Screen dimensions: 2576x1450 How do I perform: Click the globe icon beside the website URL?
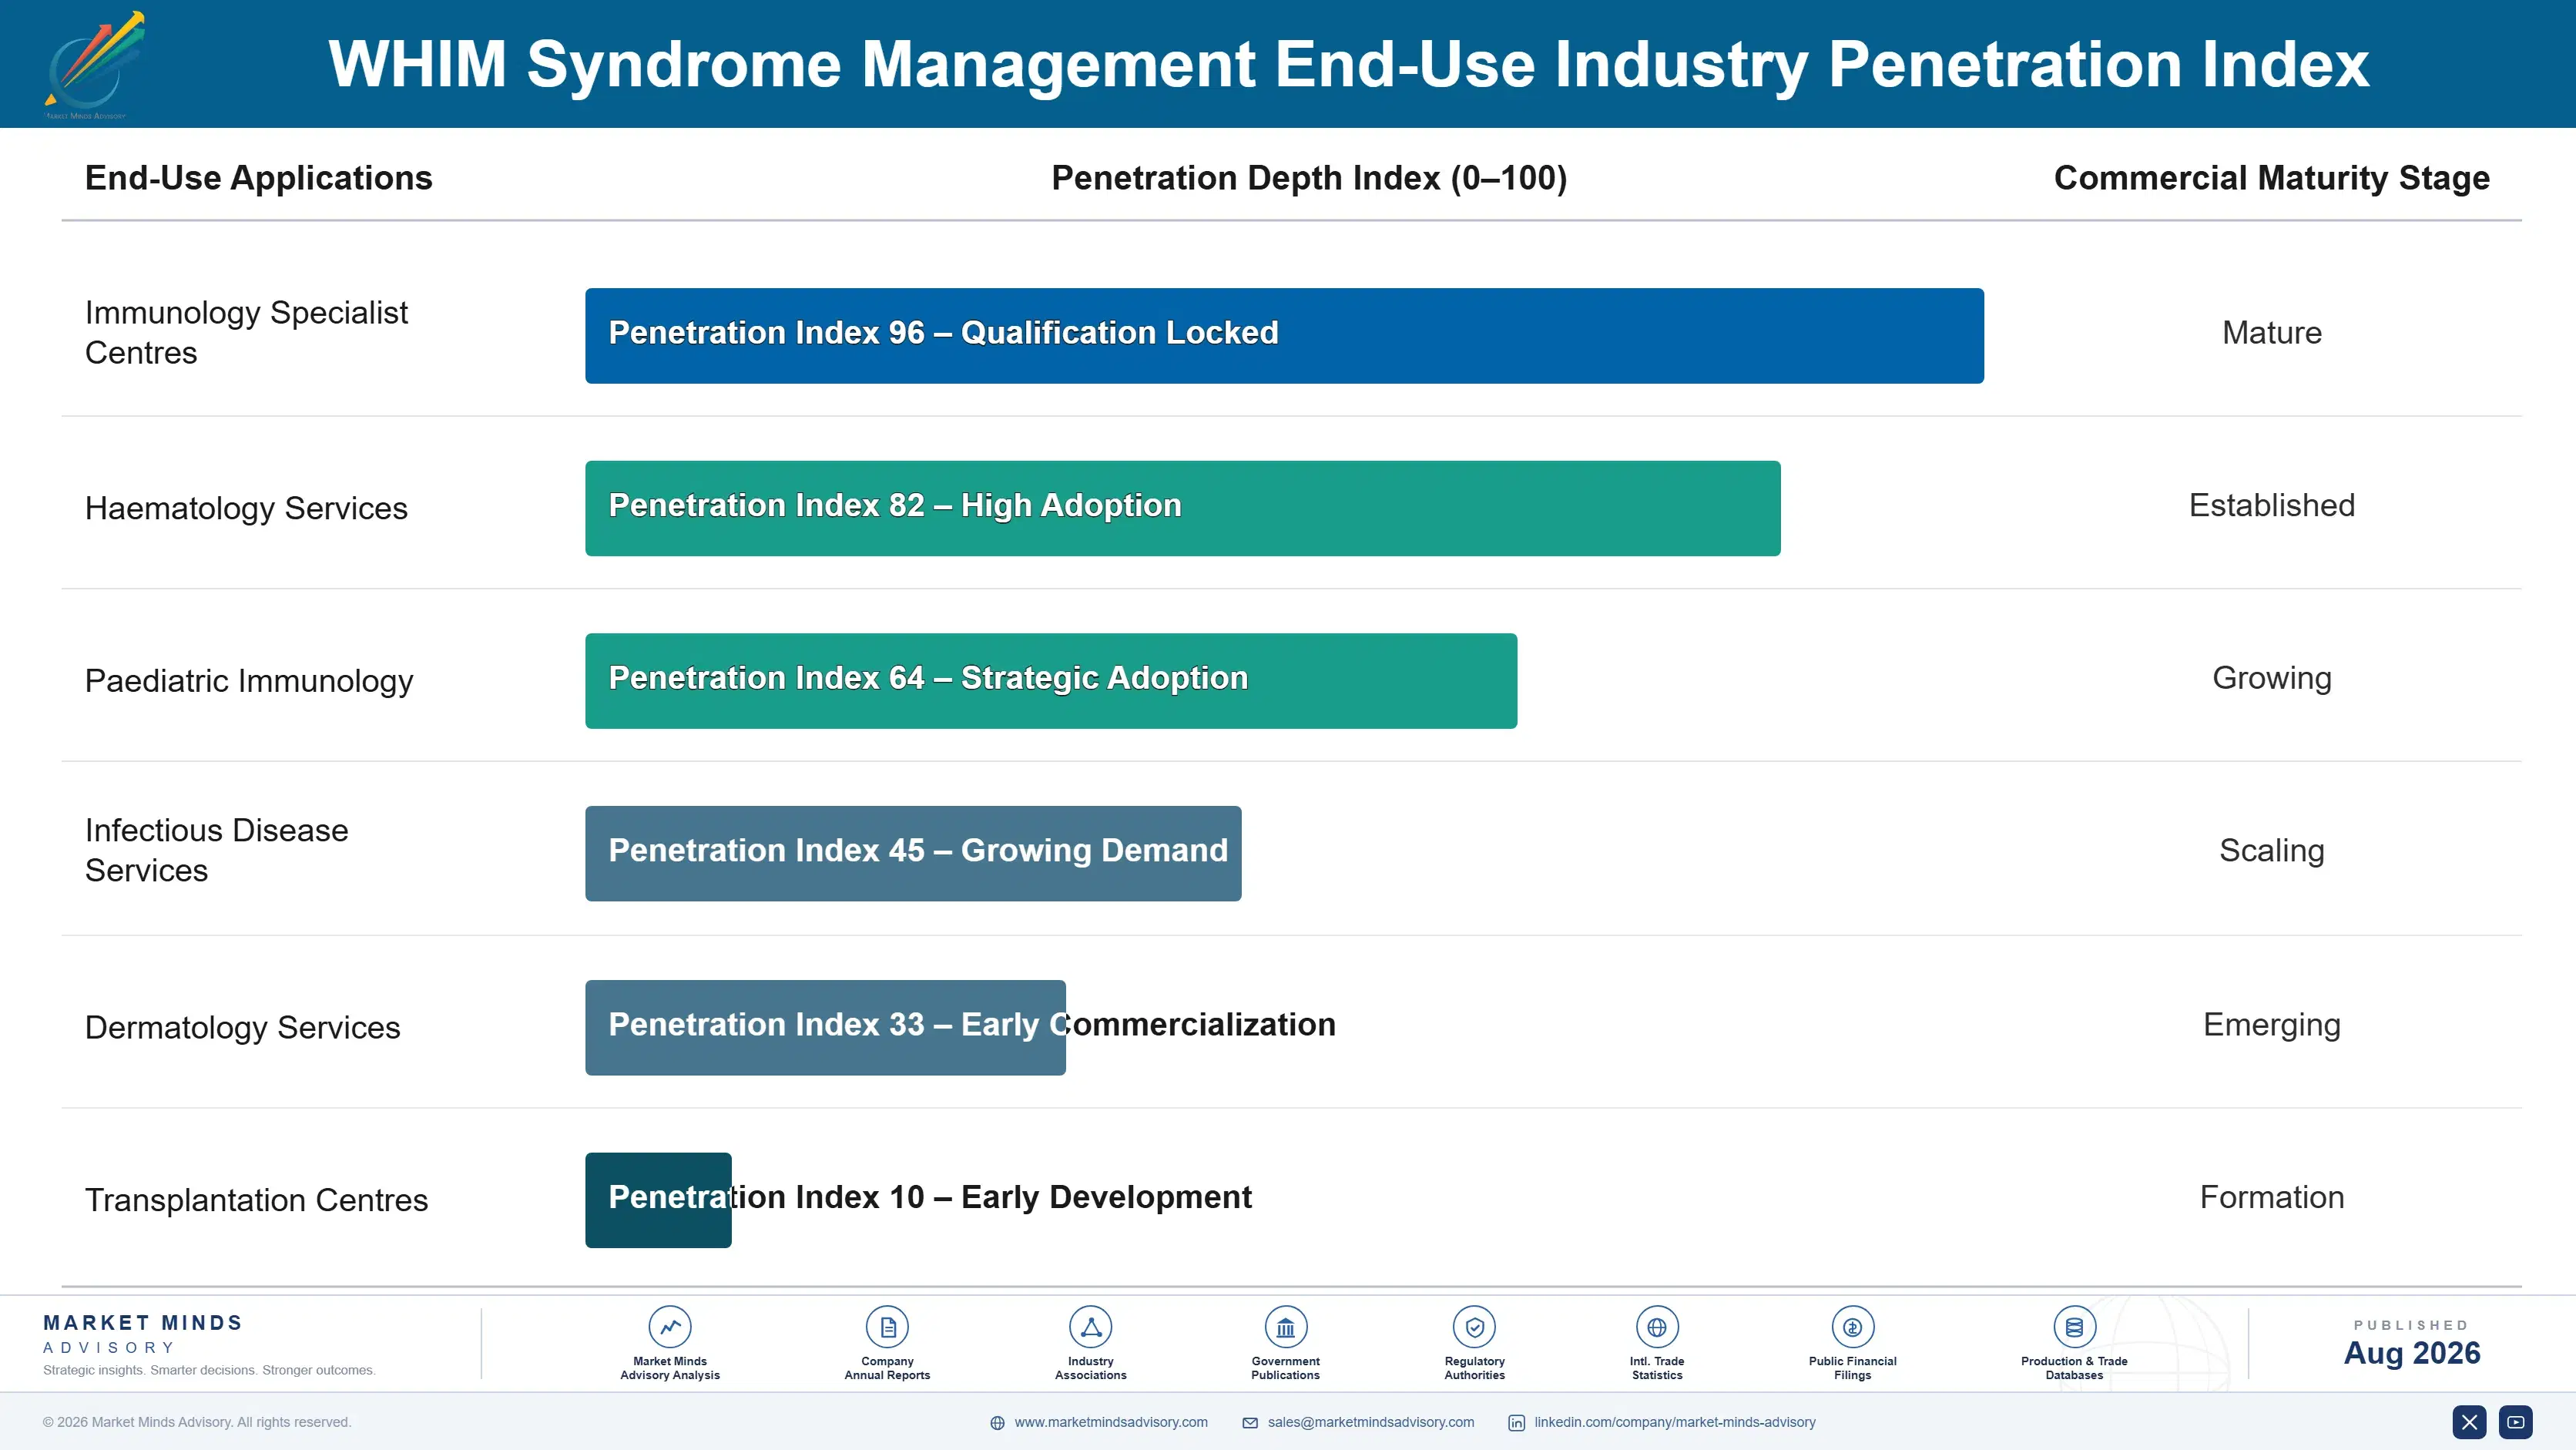(997, 1423)
